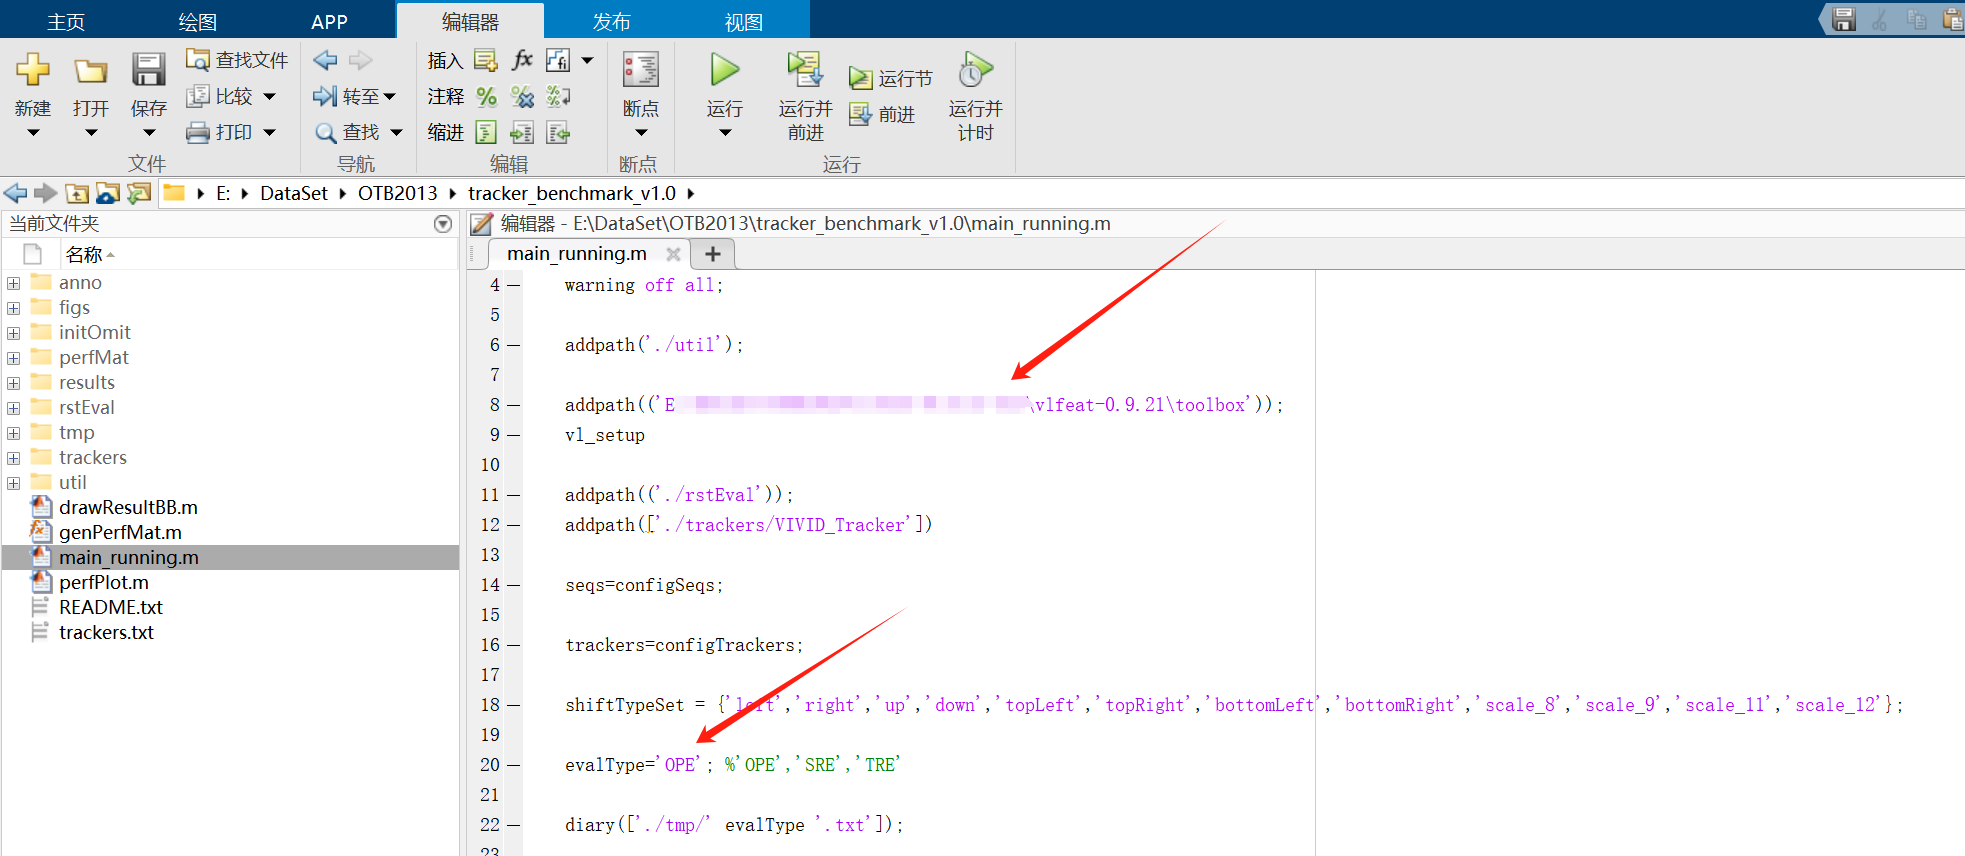The height and width of the screenshot is (856, 1965).
Task: Toggle breakpoint dash on line 20
Action: [x=514, y=766]
